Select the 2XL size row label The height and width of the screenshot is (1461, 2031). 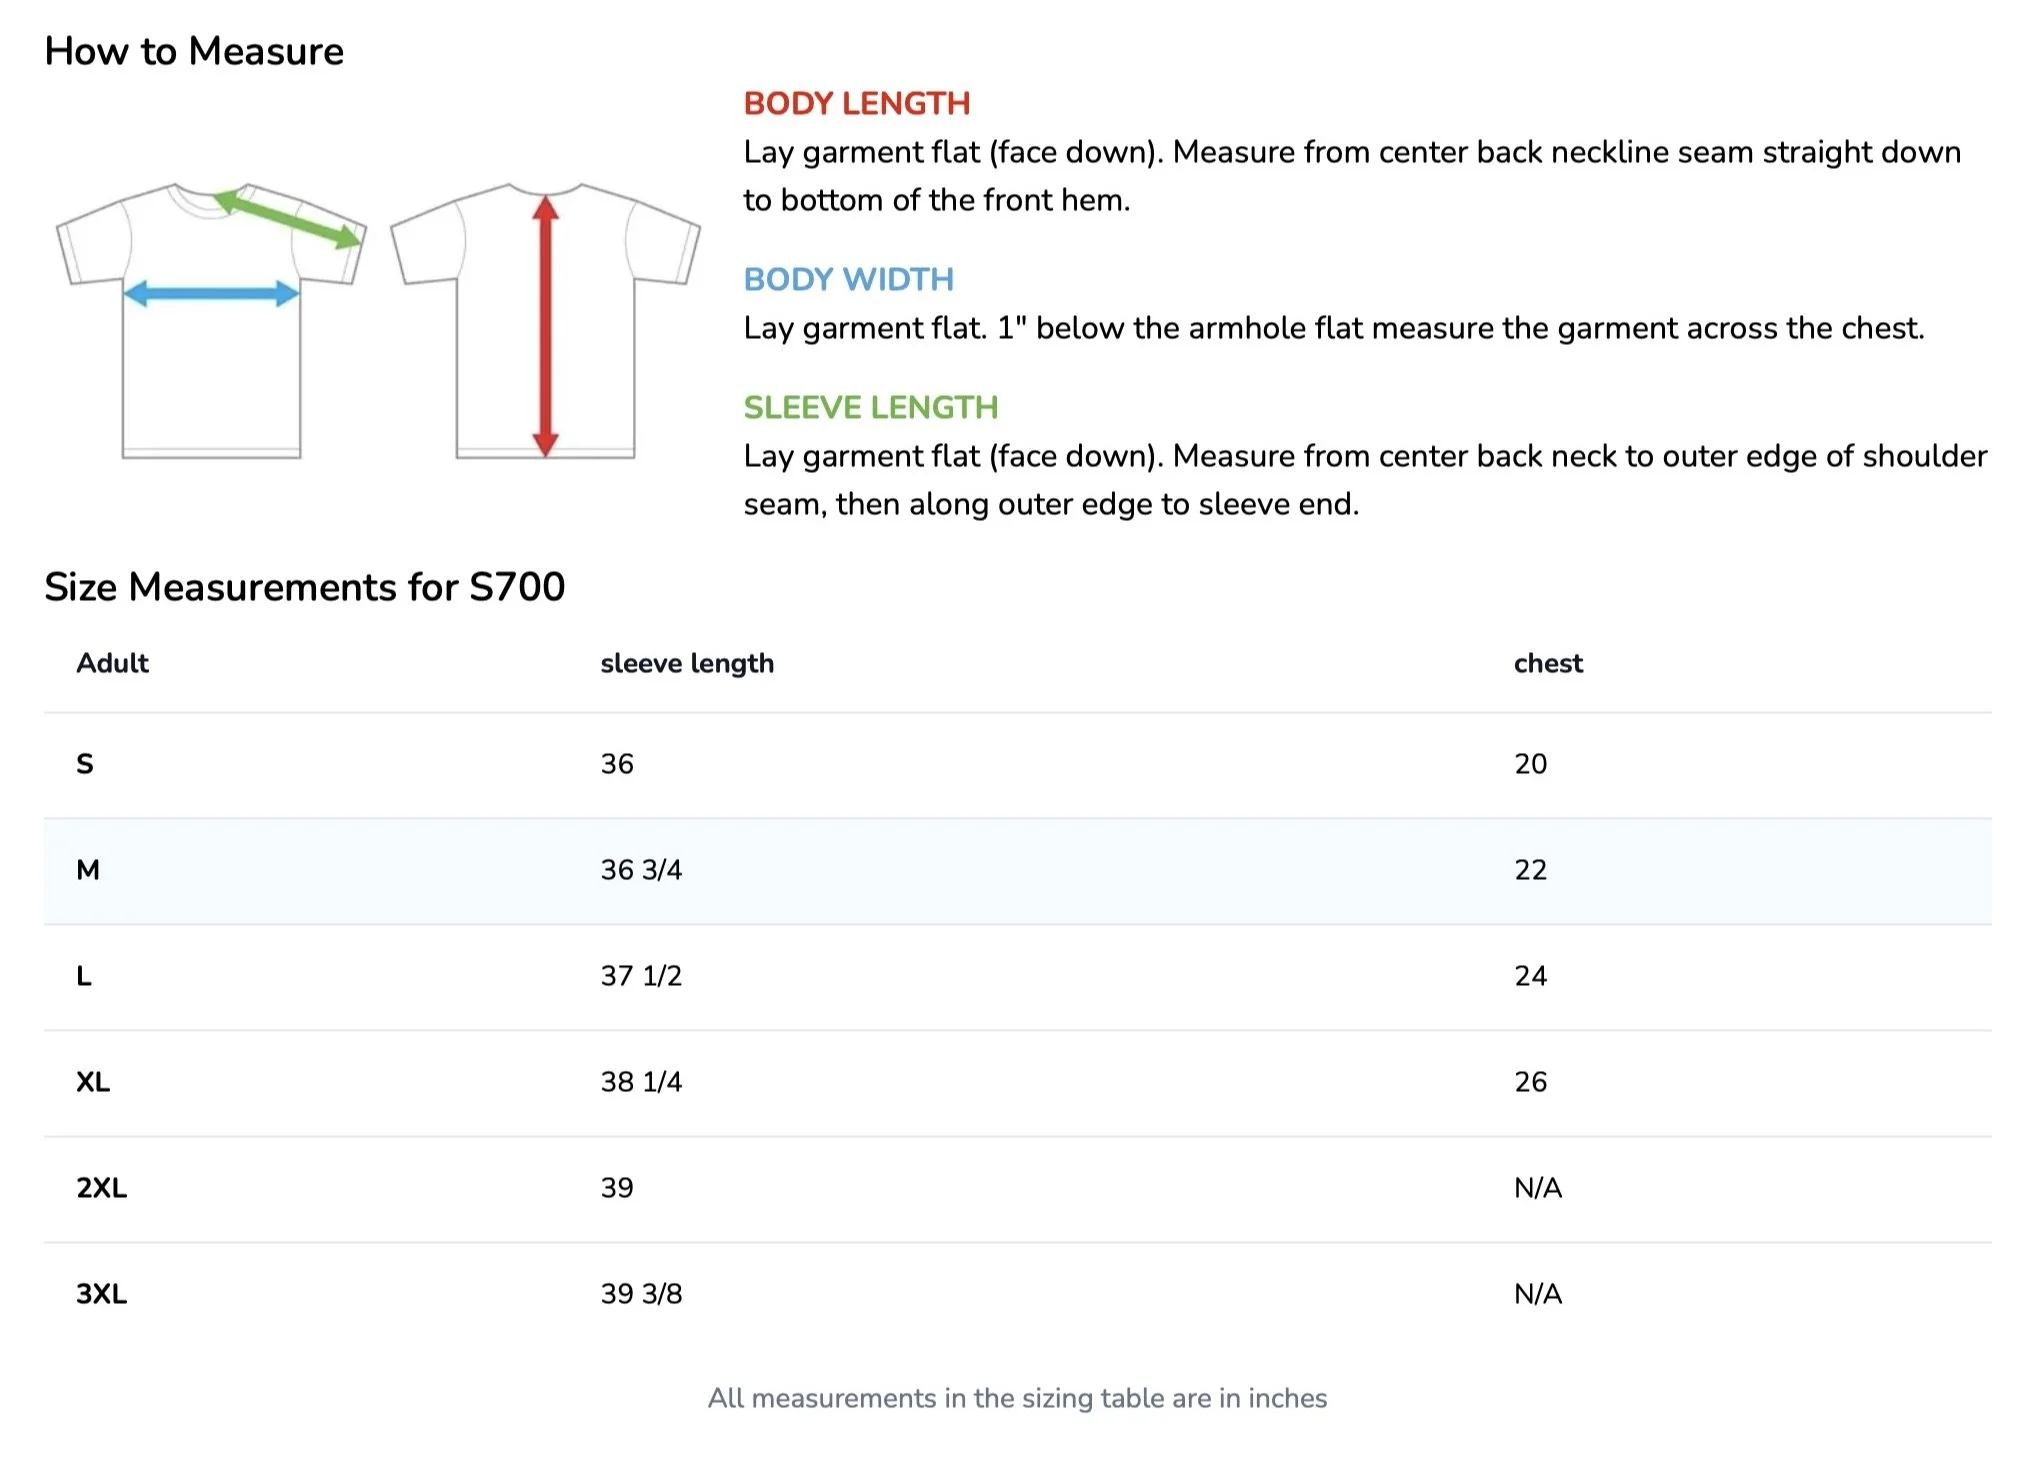[102, 1188]
